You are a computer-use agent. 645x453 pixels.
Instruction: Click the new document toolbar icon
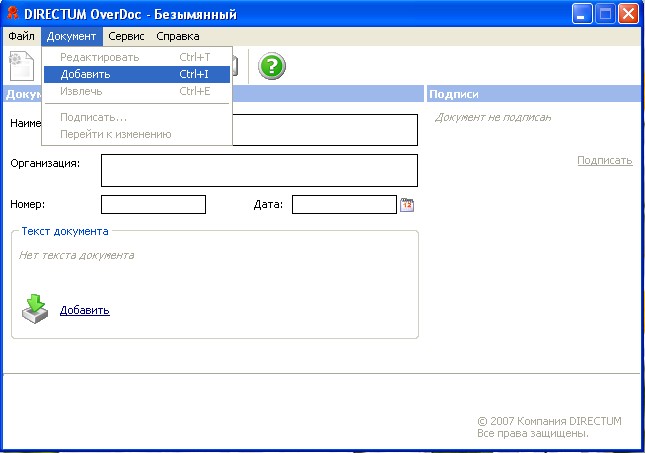[21, 66]
